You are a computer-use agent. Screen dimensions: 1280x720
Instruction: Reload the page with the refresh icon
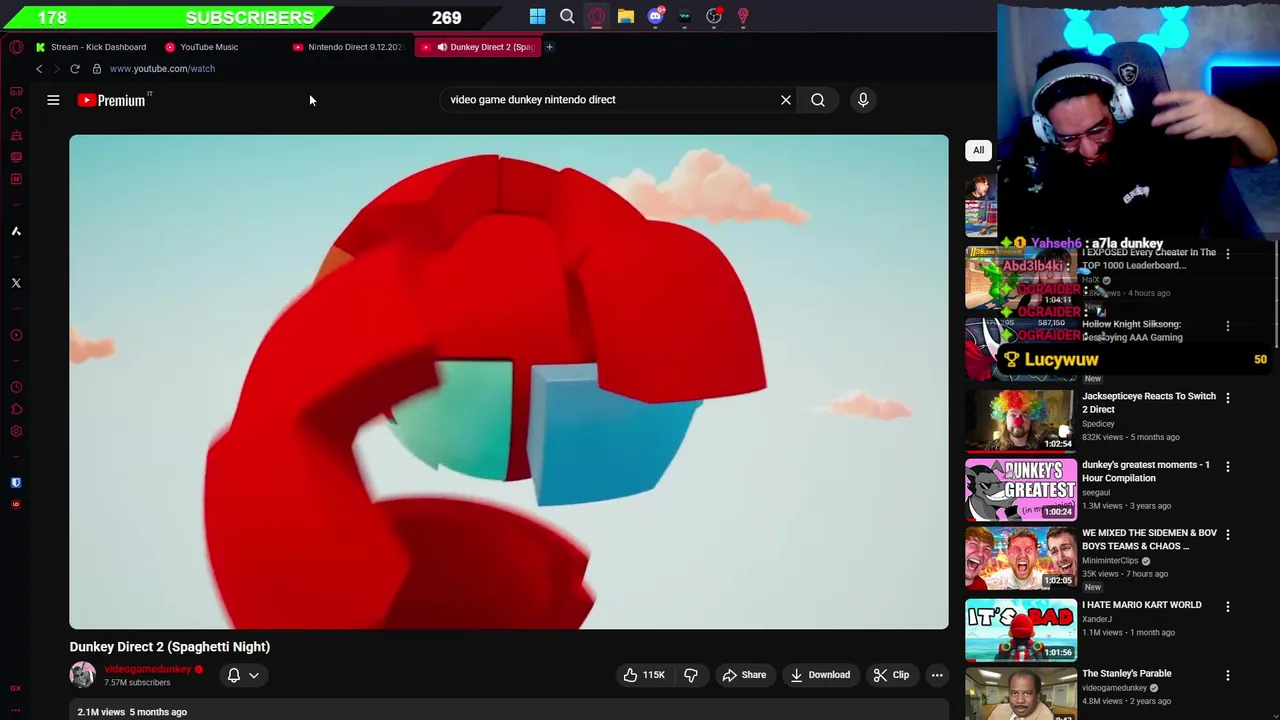[75, 69]
